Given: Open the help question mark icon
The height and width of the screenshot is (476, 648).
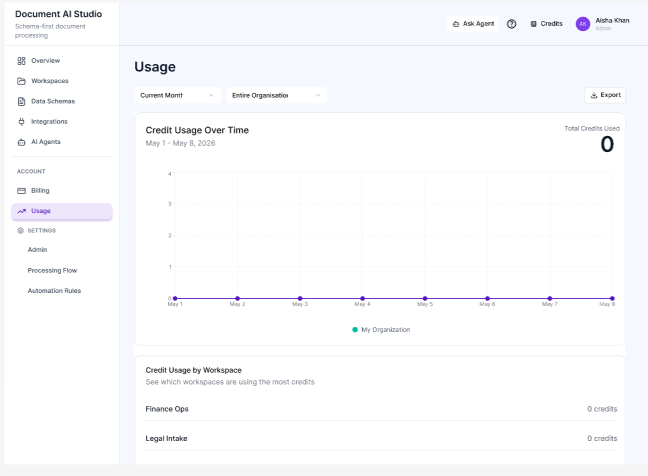Looking at the screenshot, I should tap(512, 24).
